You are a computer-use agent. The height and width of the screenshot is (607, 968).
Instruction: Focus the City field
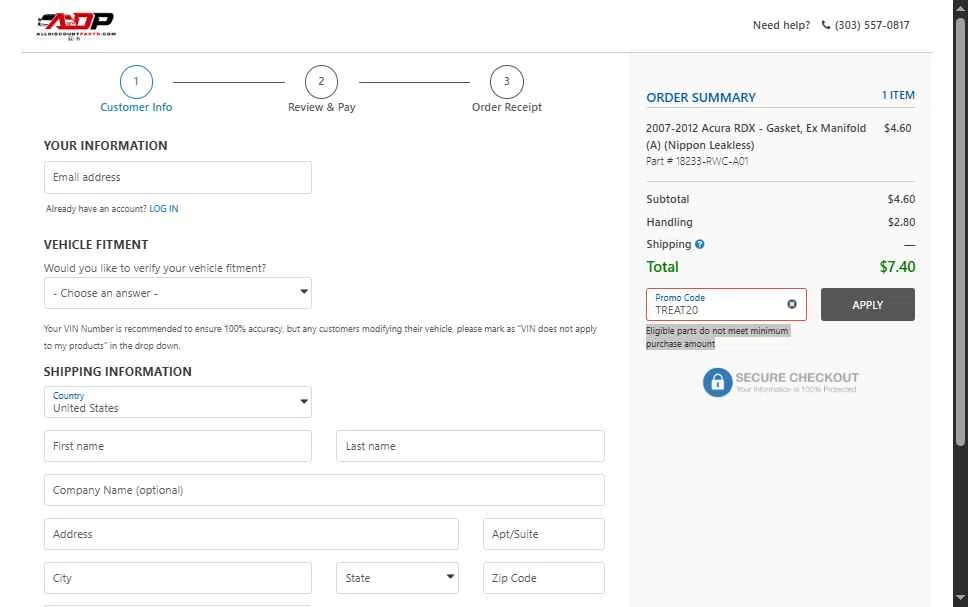point(178,578)
